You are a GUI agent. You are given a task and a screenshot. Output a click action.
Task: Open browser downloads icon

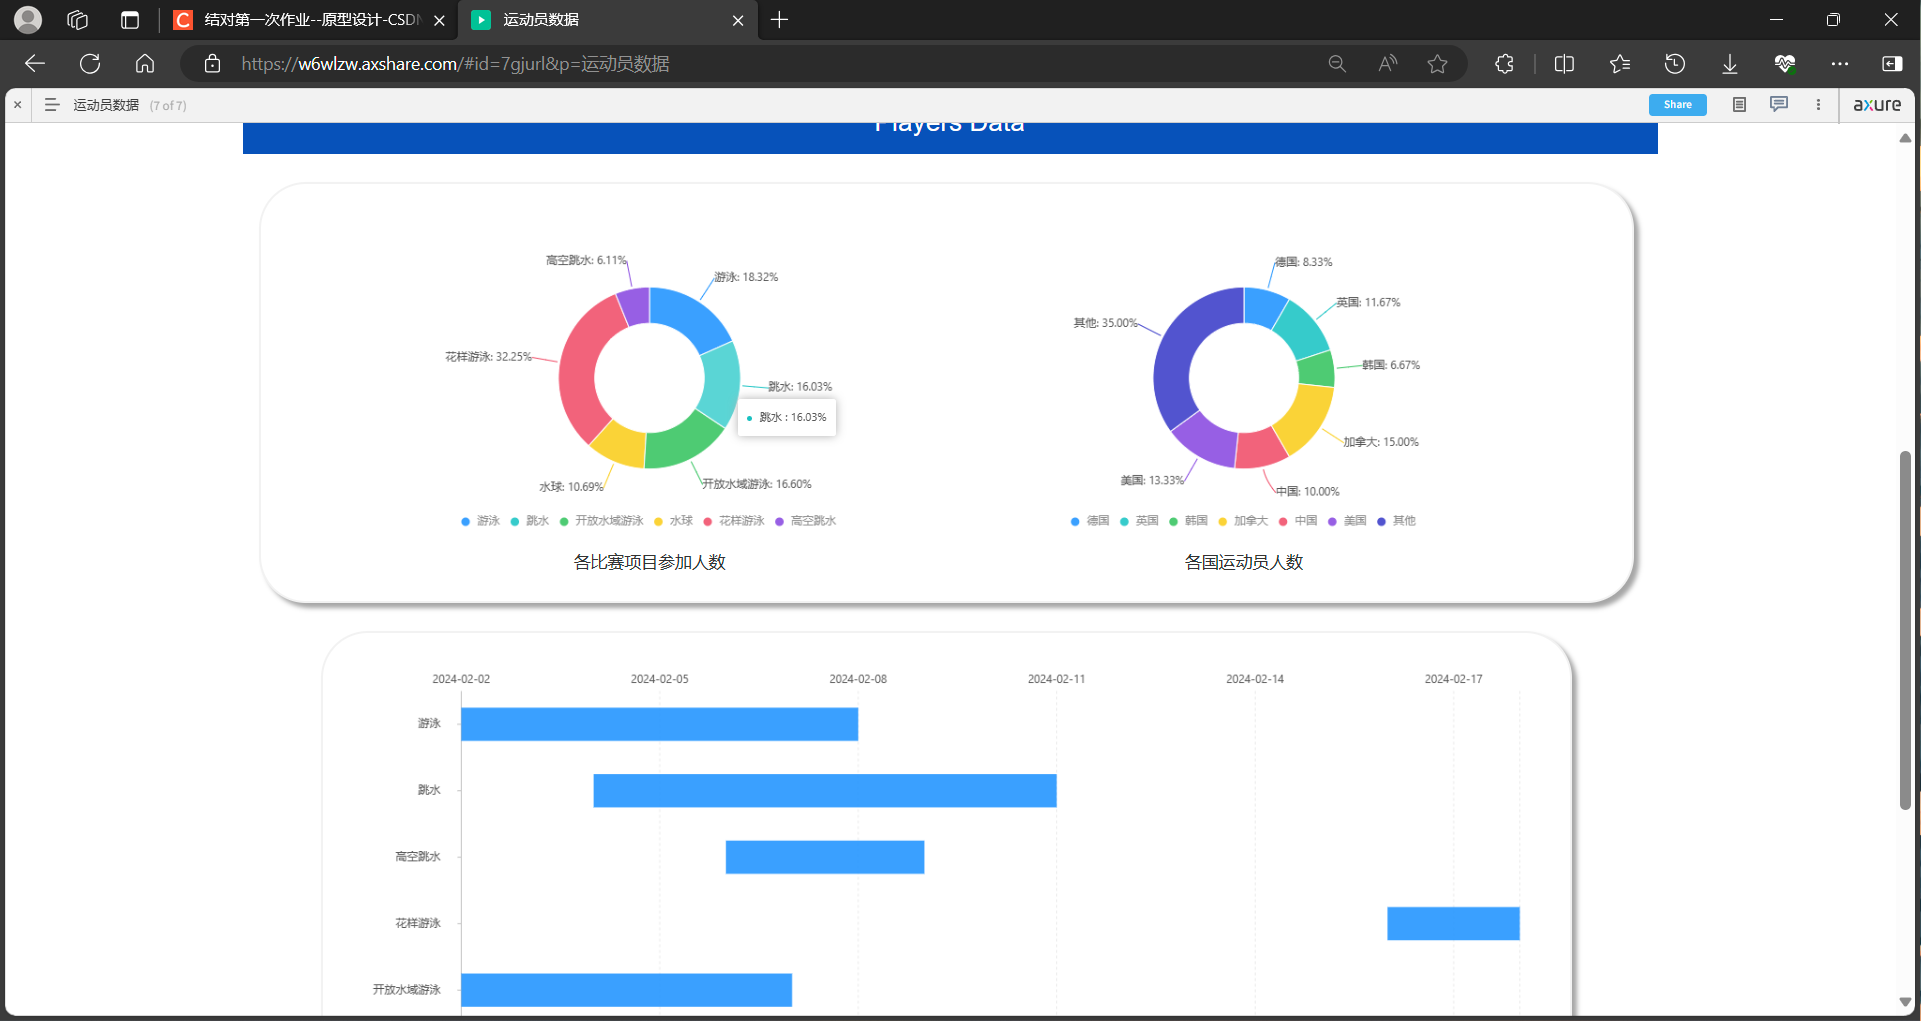coord(1729,64)
